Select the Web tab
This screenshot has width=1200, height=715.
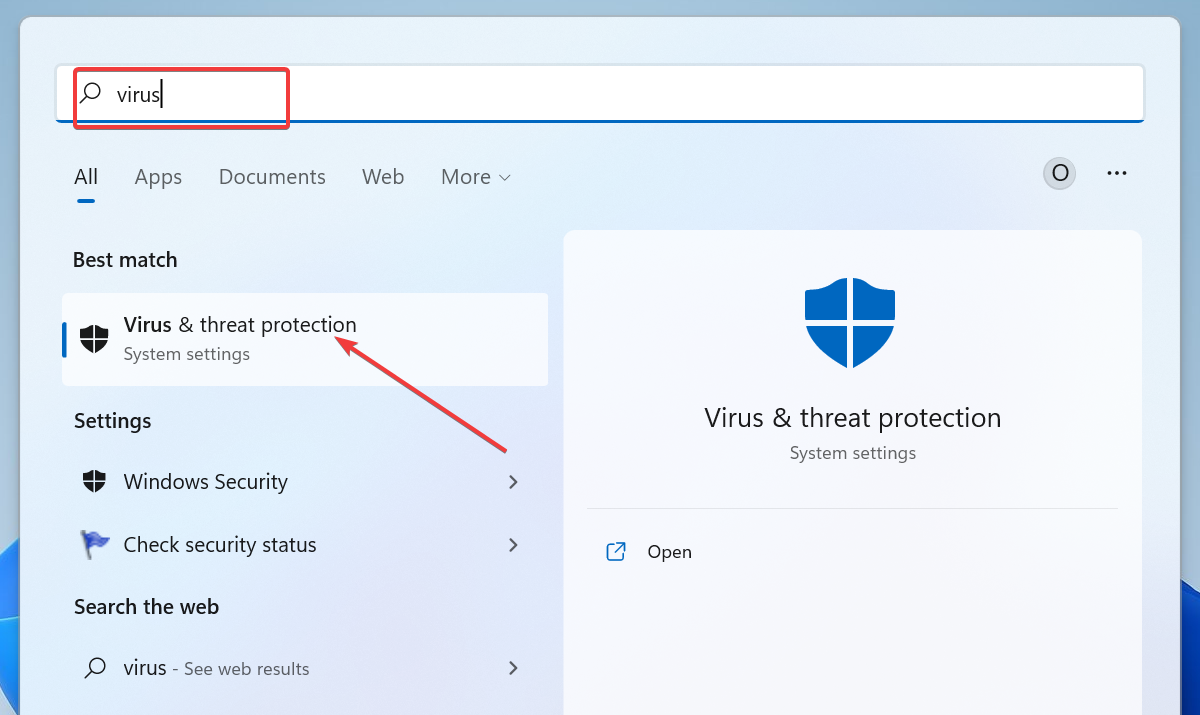pyautogui.click(x=383, y=177)
